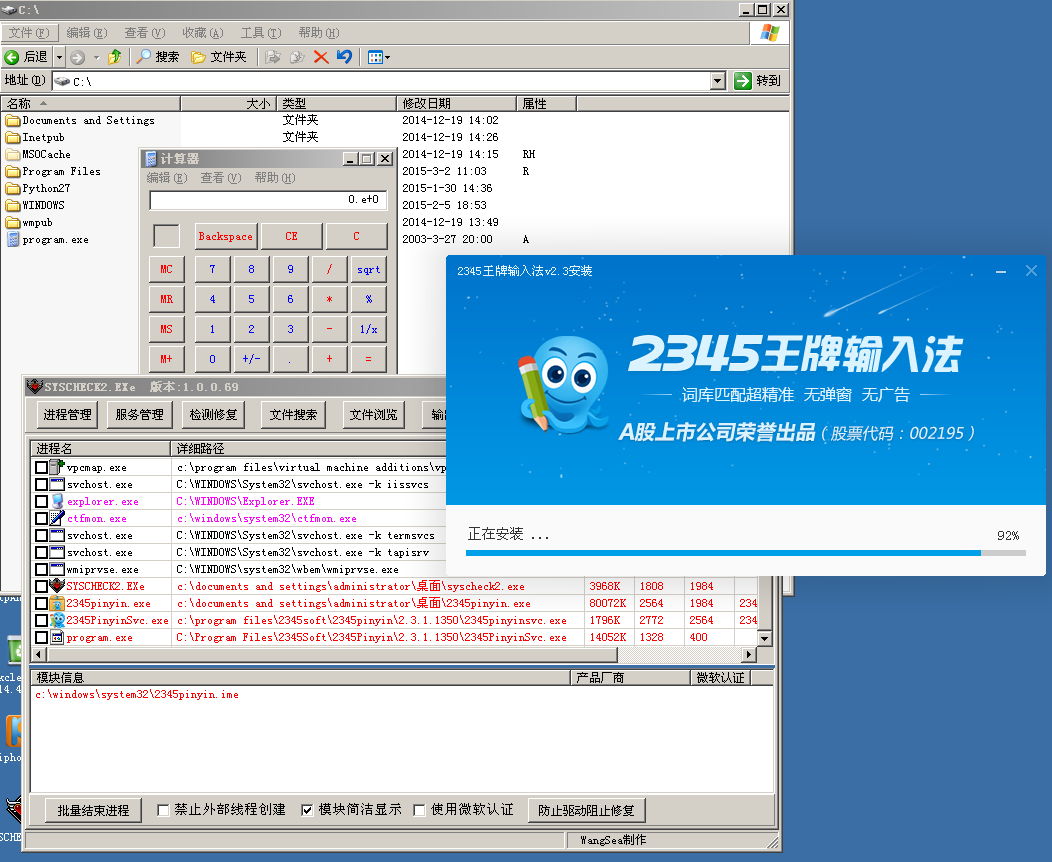Viewport: 1052px width, 862px height.
Task: Open the Forward button history dropdown arrow
Action: 96,58
